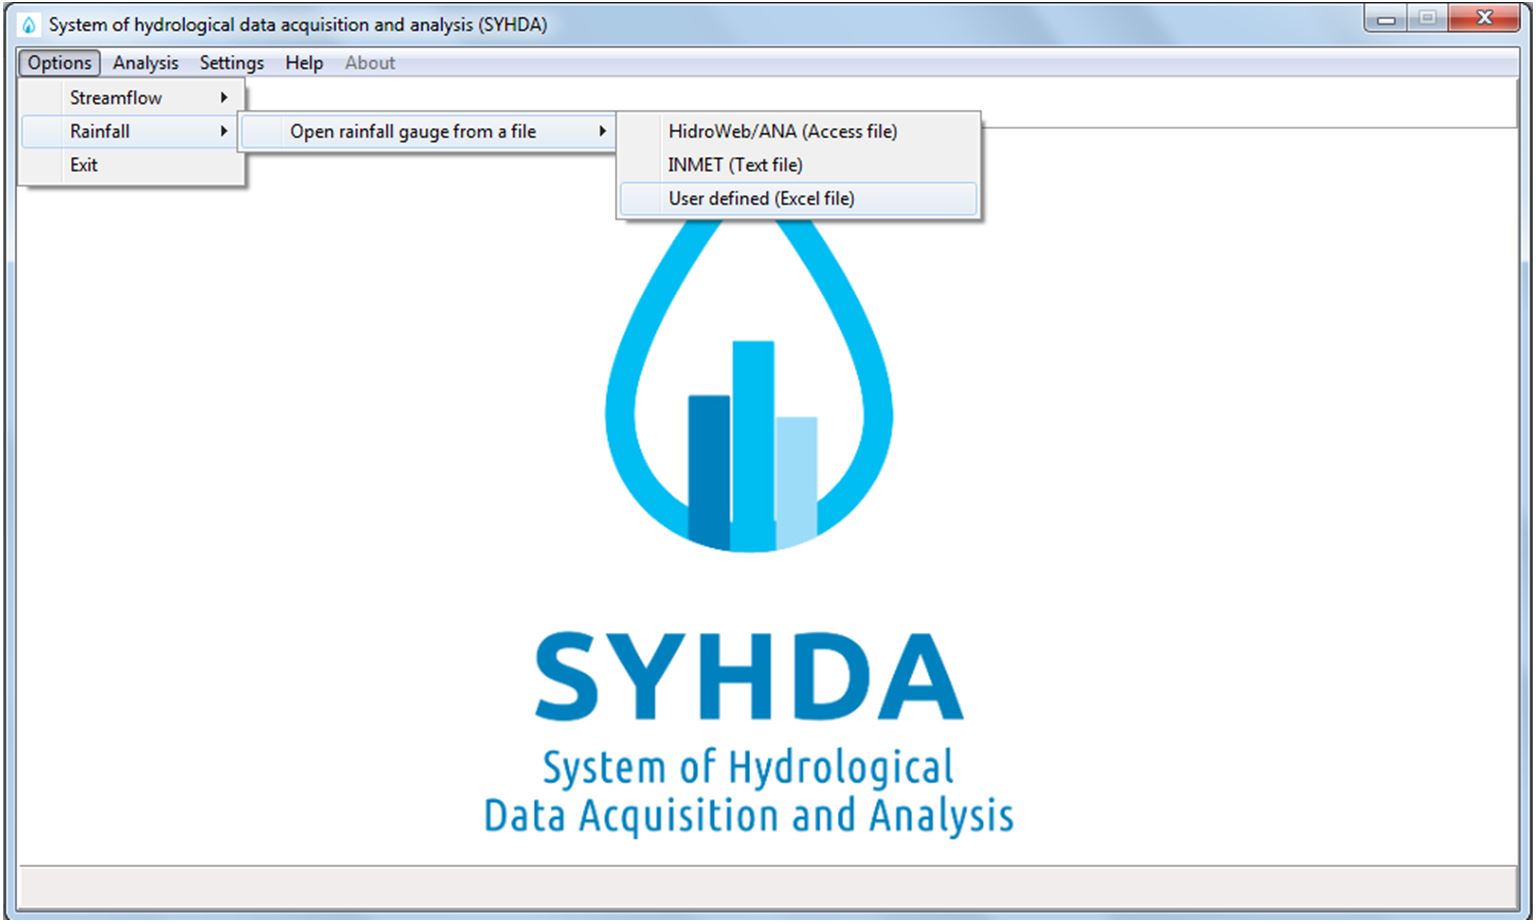
Task: Expand the Open rainfall gauge from a file submenu
Action: [x=412, y=131]
